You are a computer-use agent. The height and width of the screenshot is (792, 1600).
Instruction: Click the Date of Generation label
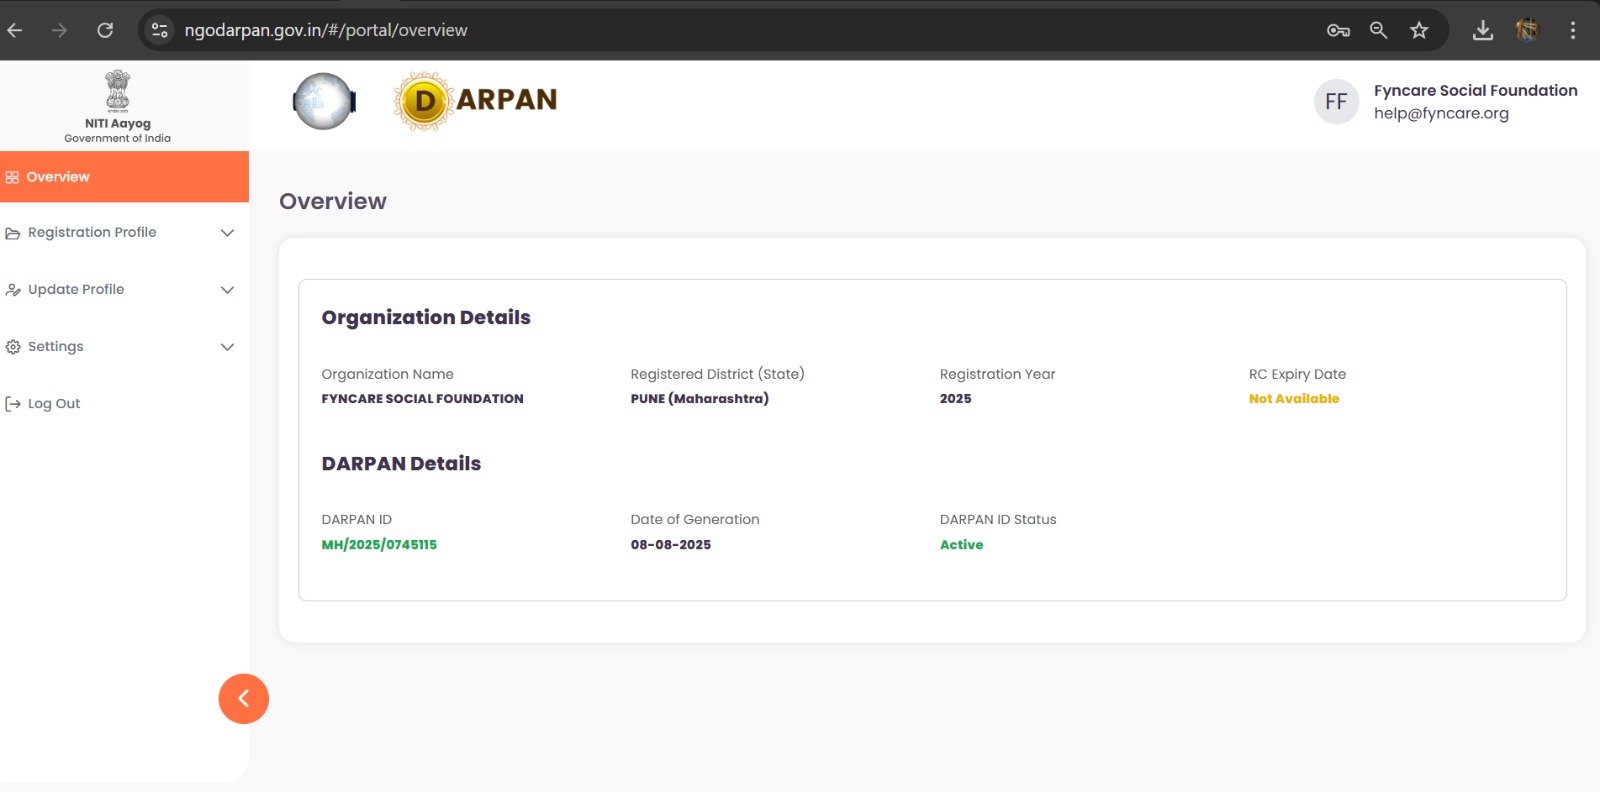pyautogui.click(x=695, y=520)
